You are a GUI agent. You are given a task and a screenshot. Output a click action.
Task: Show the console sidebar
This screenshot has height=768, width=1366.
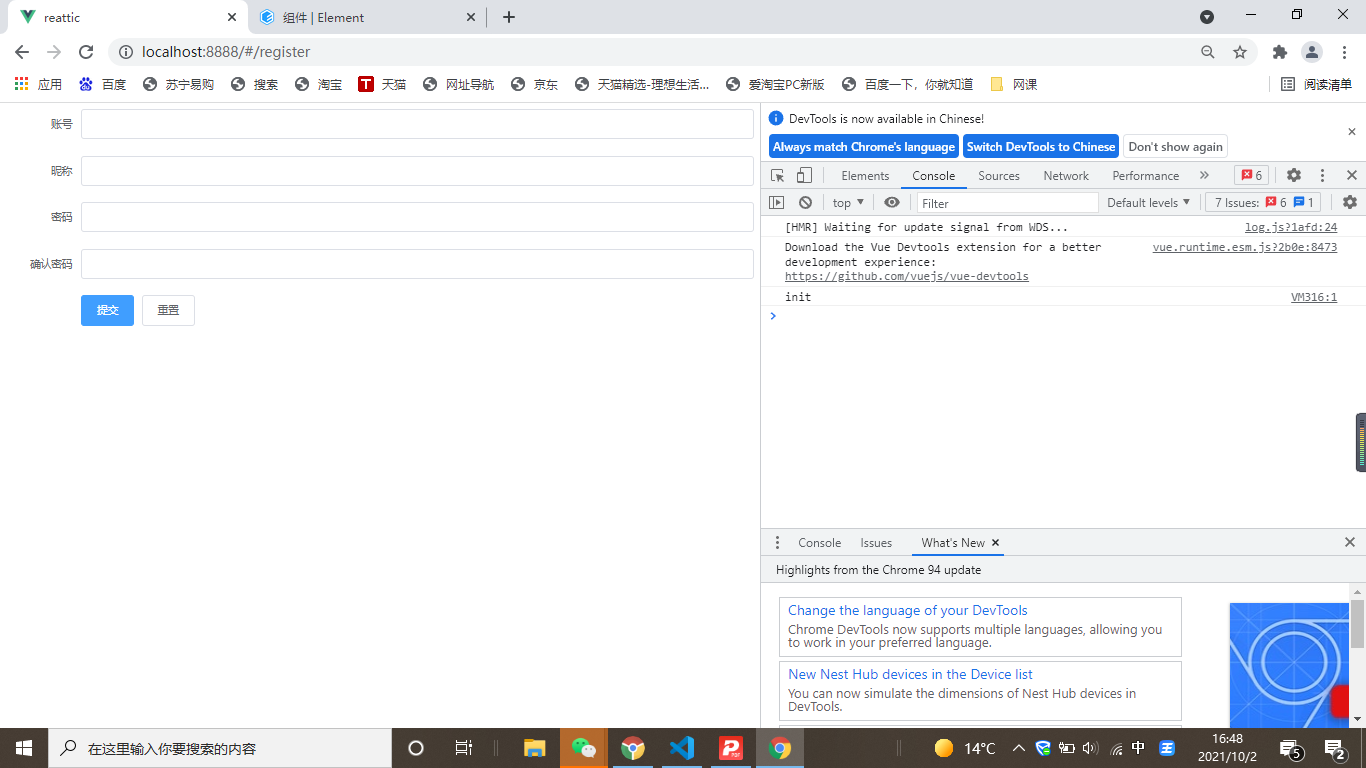point(776,202)
